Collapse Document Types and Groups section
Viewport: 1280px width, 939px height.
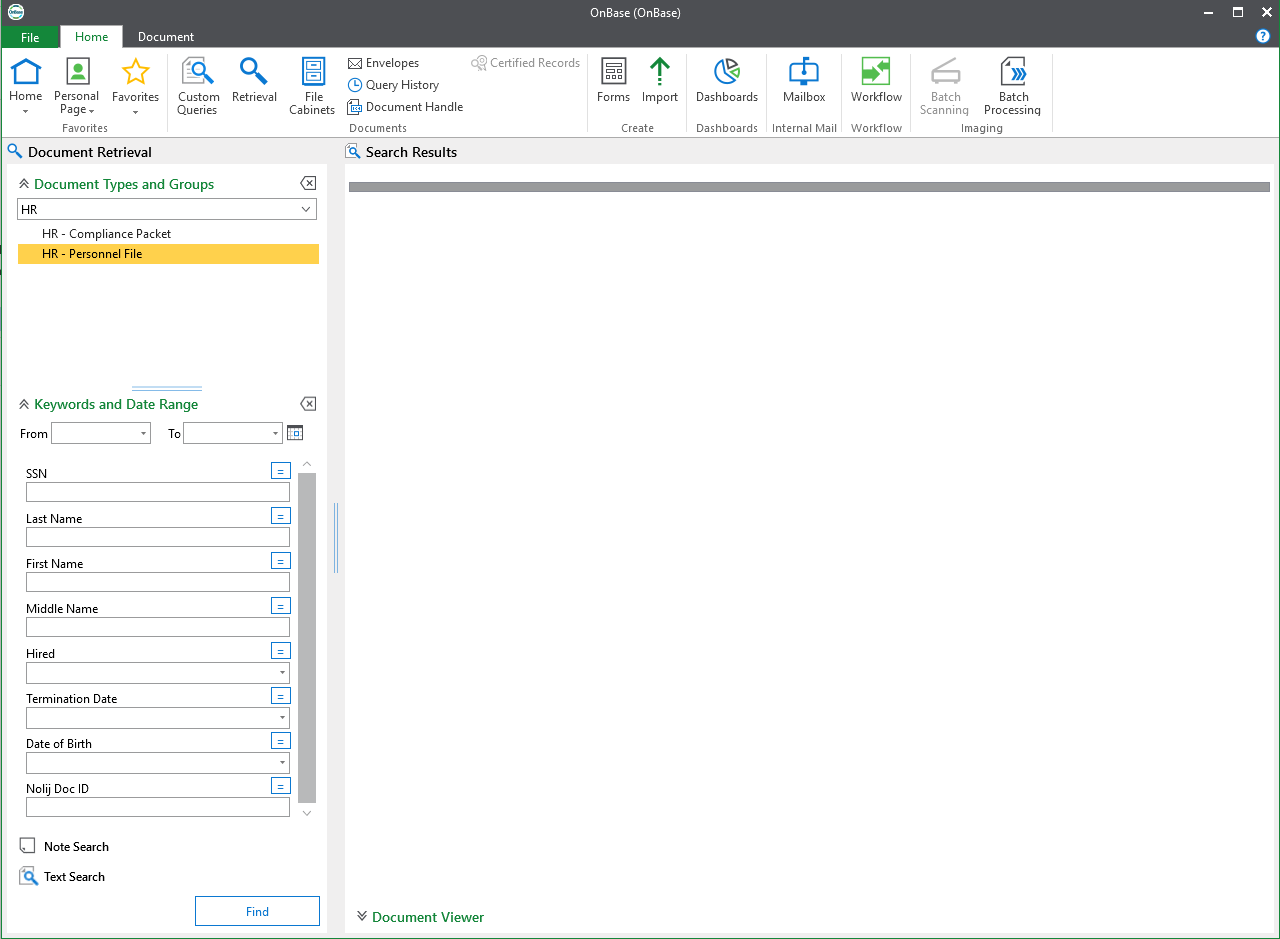[x=24, y=184]
